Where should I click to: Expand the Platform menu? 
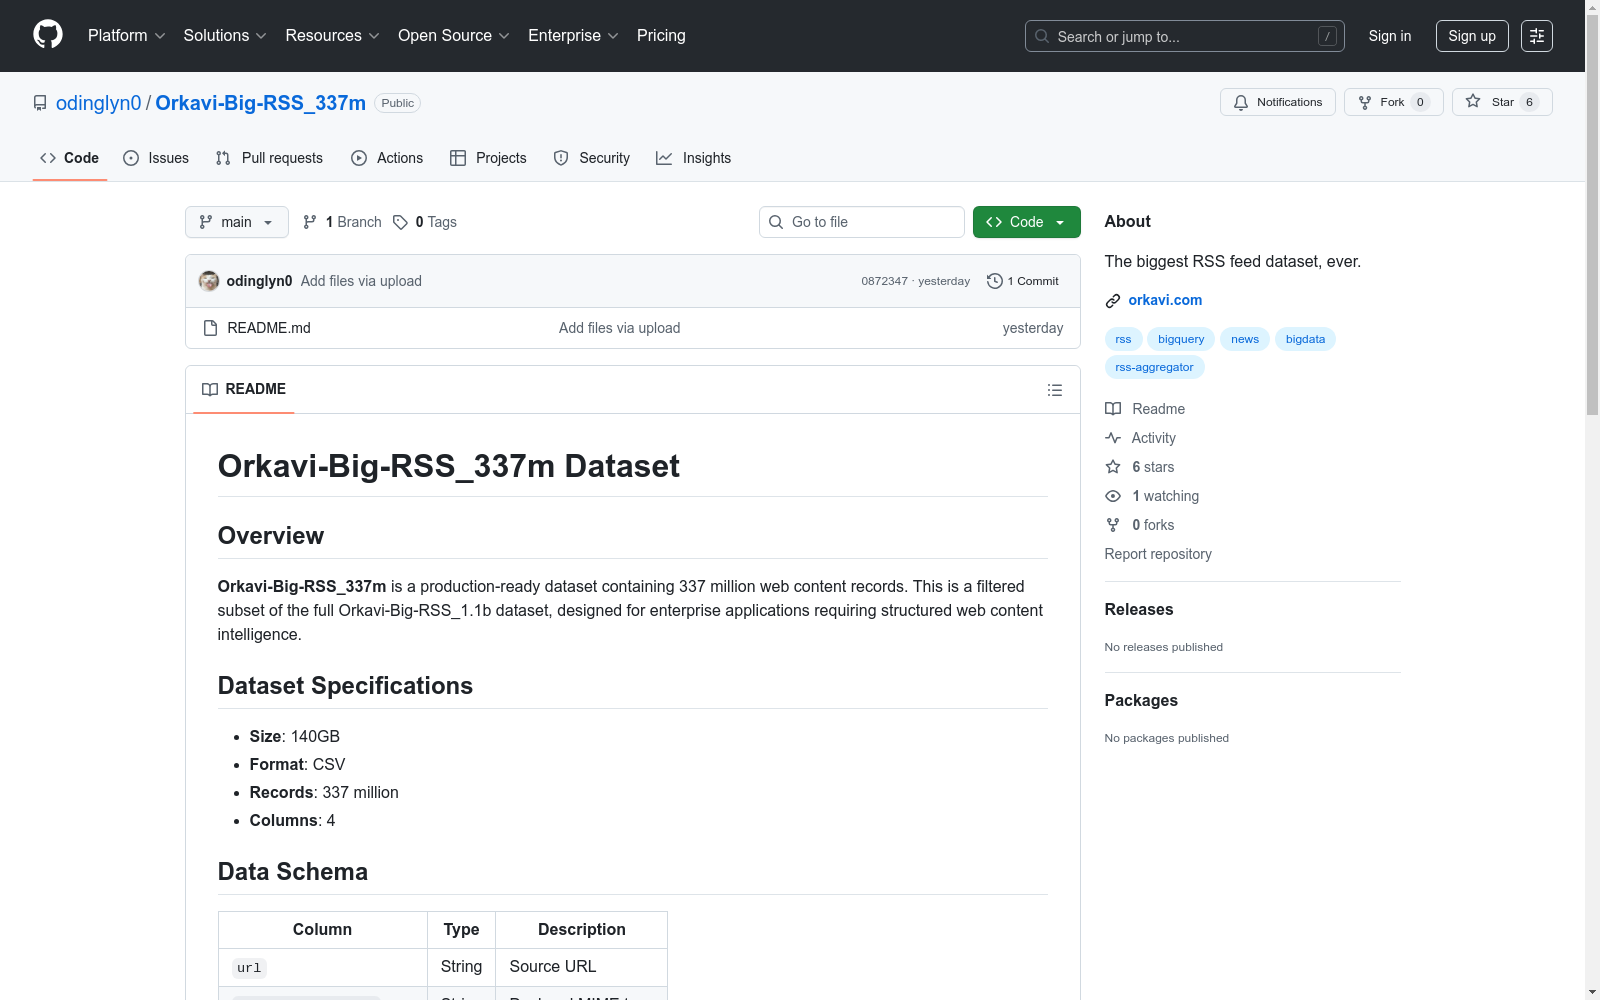point(127,35)
